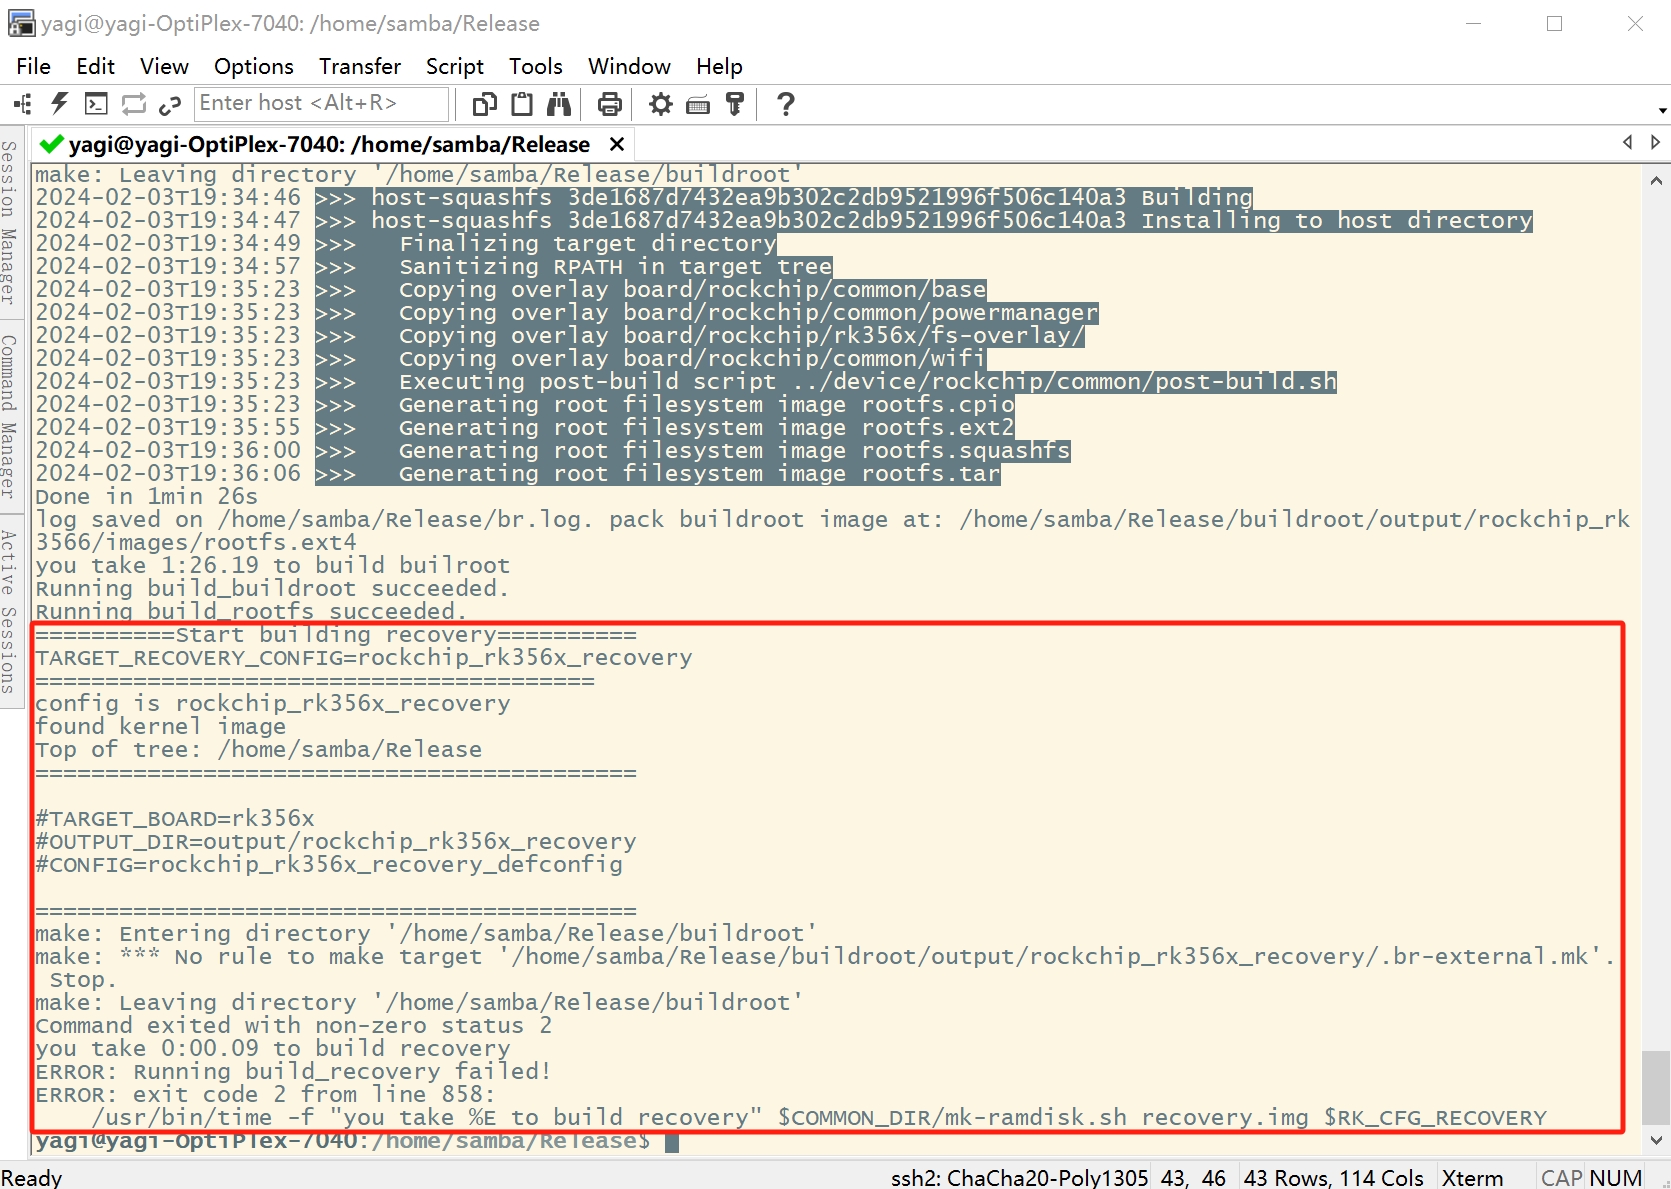Click the green connected checkmark on tab
The width and height of the screenshot is (1671, 1189).
pyautogui.click(x=52, y=144)
